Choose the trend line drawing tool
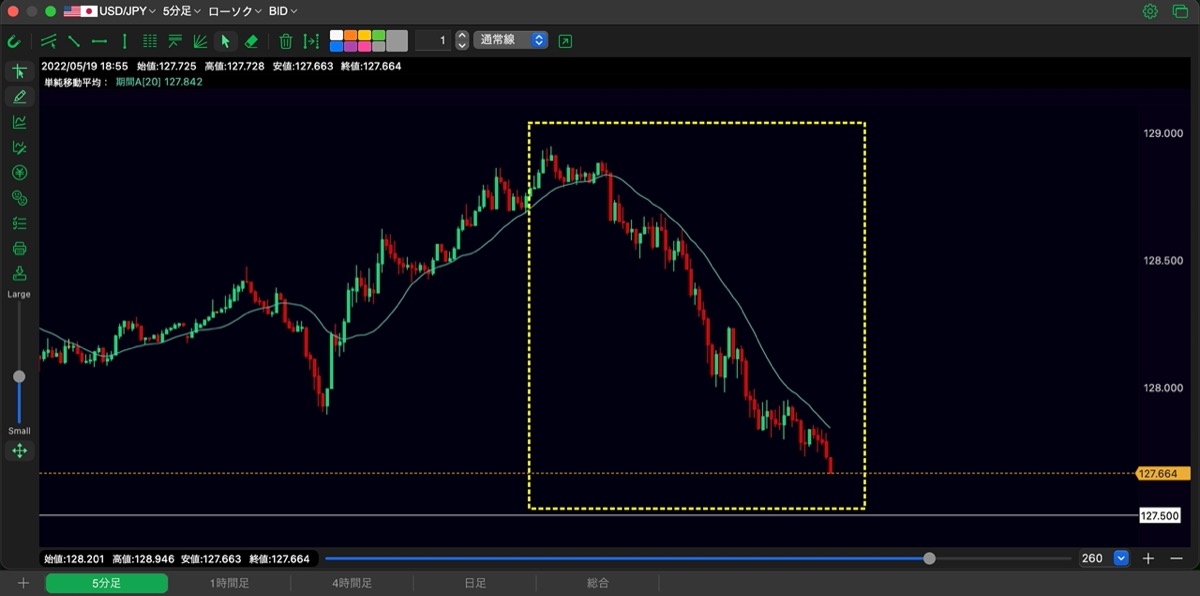 click(x=74, y=41)
